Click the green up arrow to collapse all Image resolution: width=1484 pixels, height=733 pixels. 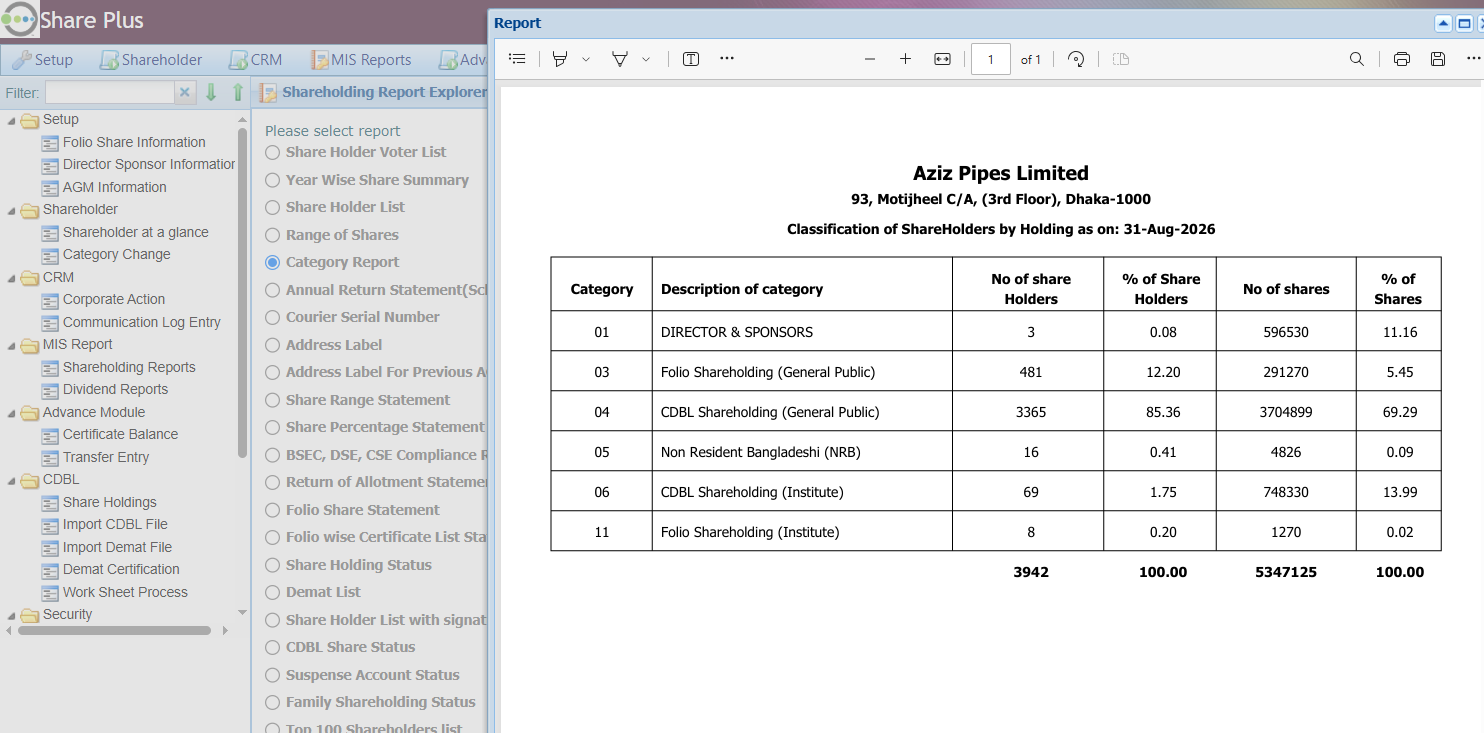point(237,93)
